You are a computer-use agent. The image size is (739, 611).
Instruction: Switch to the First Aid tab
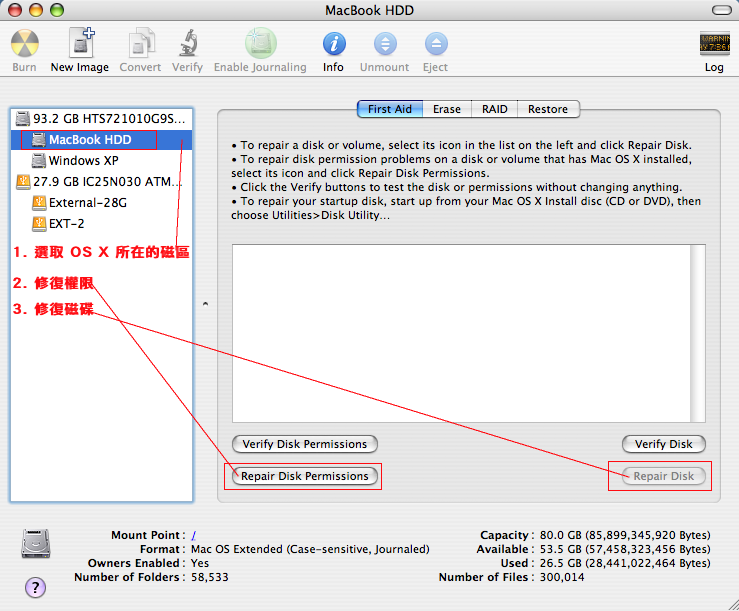[x=390, y=109]
